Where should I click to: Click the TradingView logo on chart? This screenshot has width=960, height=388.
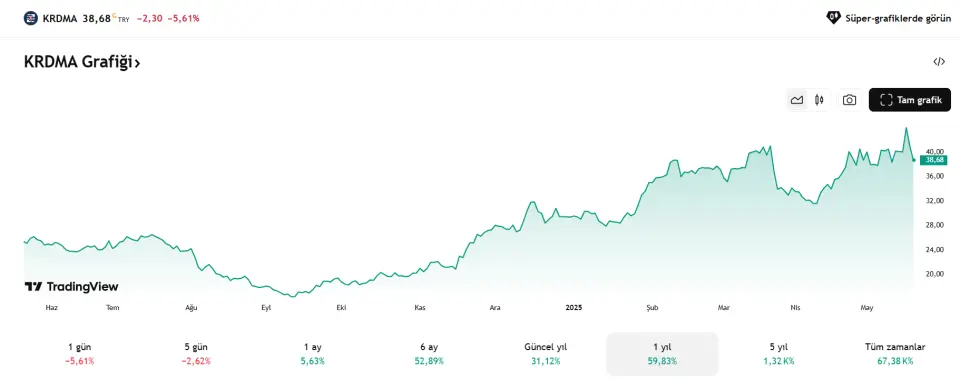[x=71, y=286]
